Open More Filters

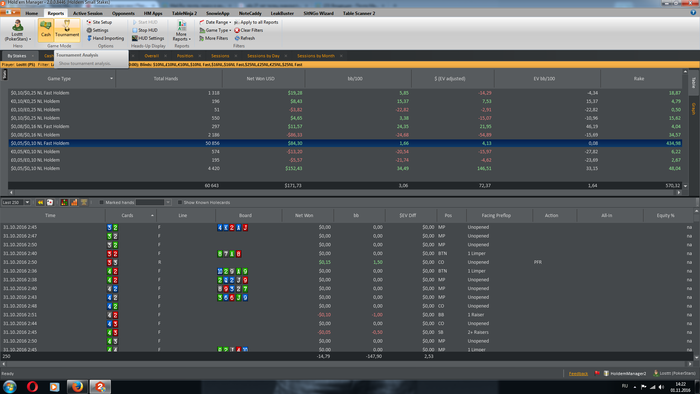tap(213, 38)
